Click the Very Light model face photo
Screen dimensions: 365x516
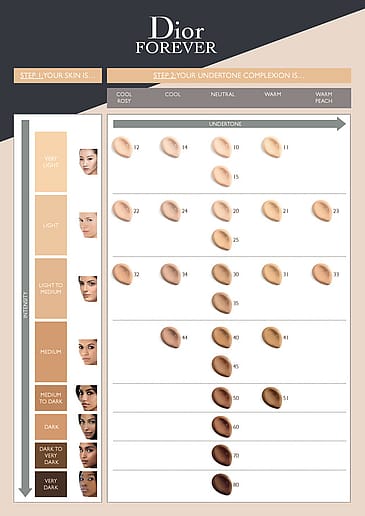pyautogui.click(x=88, y=162)
